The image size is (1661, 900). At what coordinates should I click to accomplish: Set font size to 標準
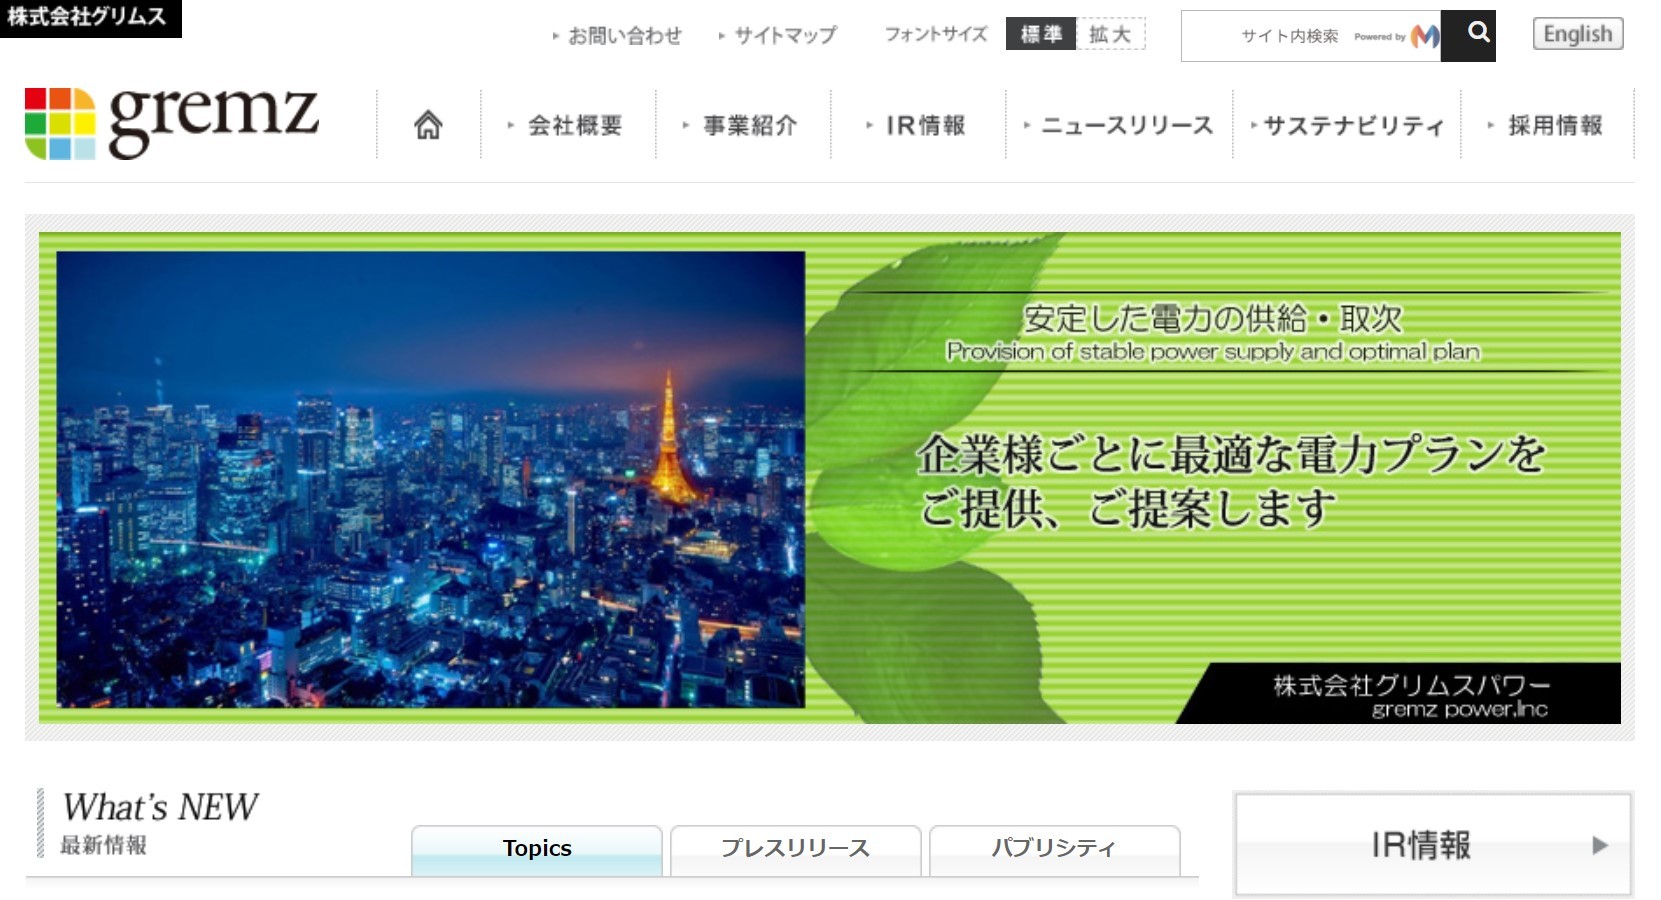pyautogui.click(x=1041, y=34)
